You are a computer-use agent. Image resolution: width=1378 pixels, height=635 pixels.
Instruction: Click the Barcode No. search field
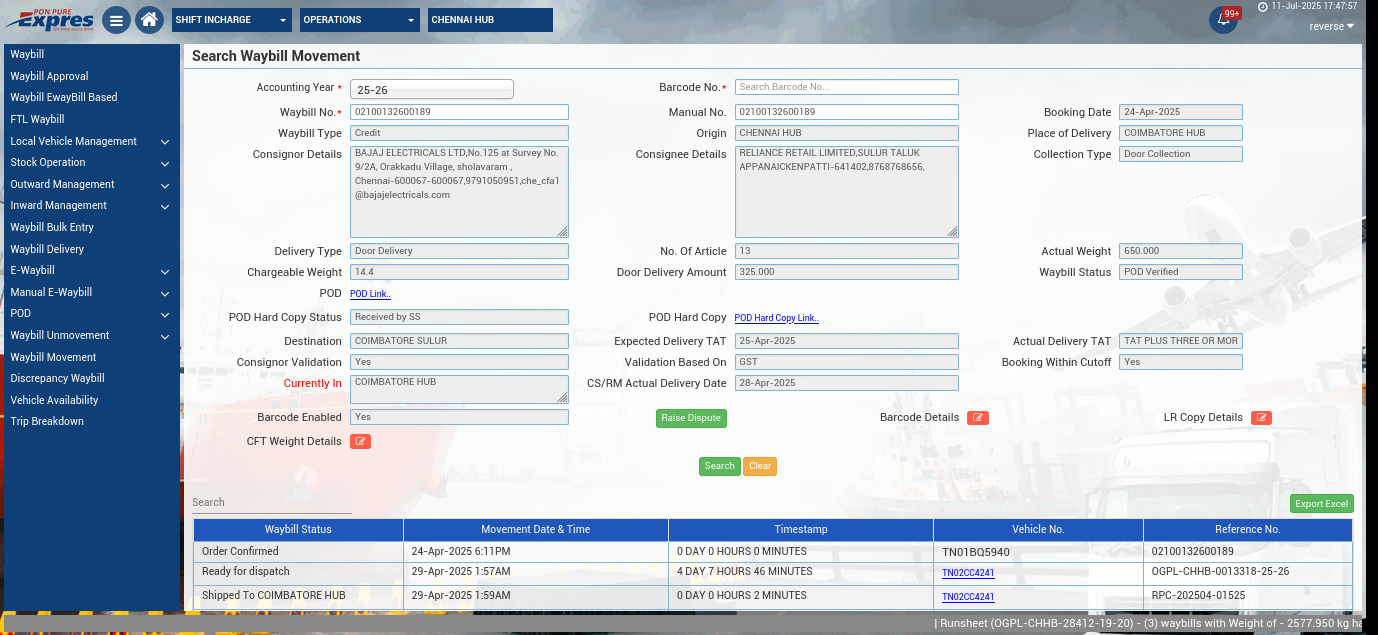846,87
